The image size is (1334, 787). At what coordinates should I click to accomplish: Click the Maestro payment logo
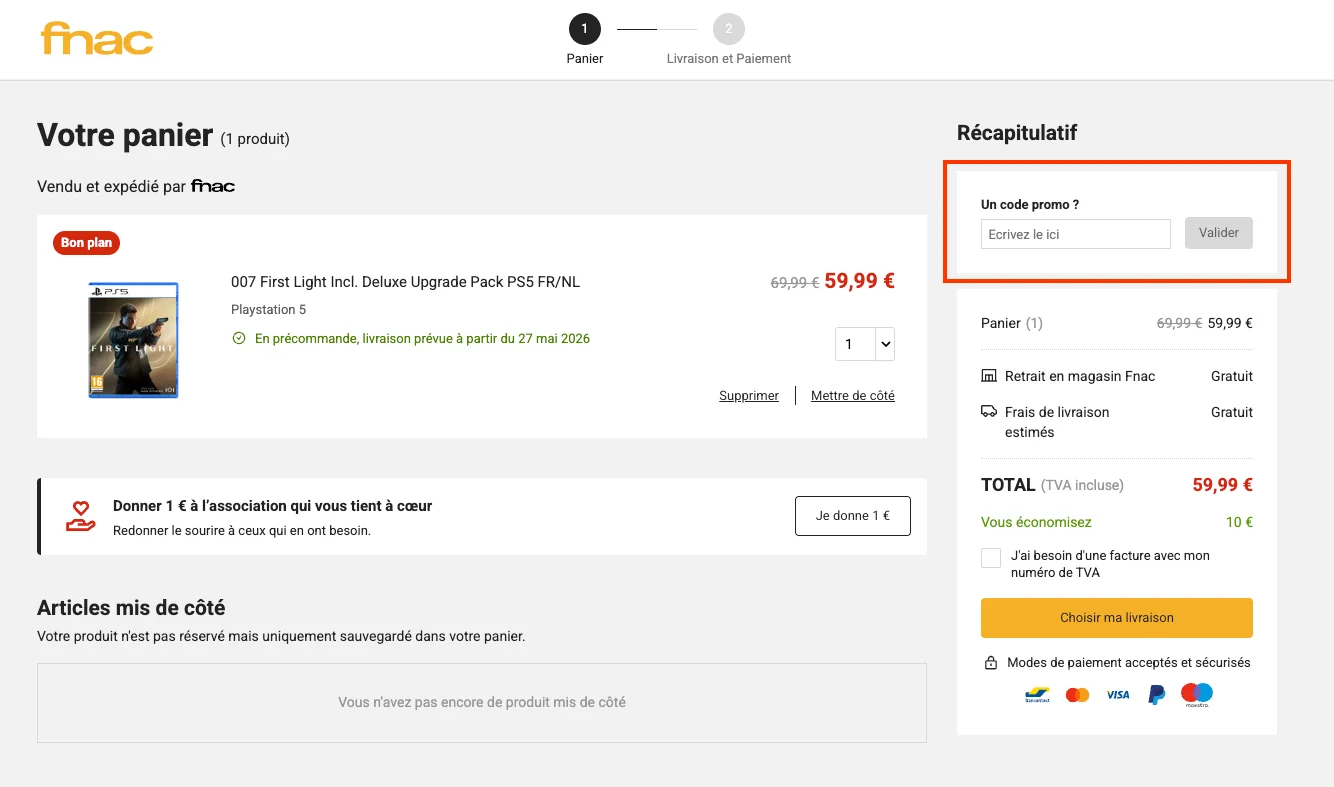[1196, 694]
